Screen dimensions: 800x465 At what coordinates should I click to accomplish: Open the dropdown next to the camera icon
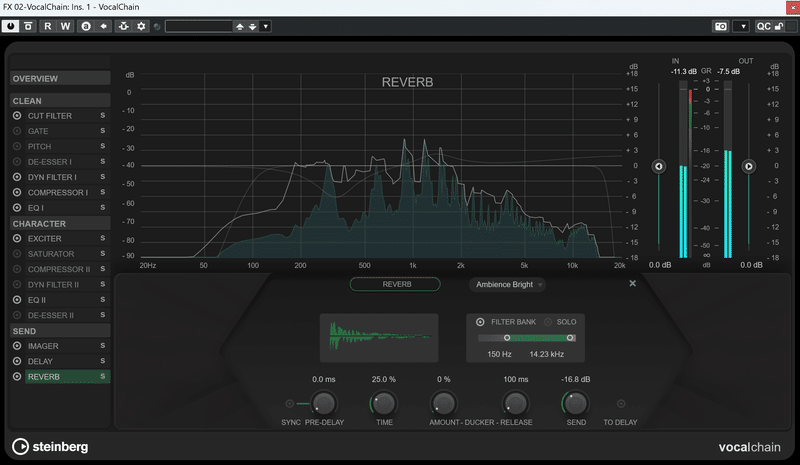pos(743,27)
